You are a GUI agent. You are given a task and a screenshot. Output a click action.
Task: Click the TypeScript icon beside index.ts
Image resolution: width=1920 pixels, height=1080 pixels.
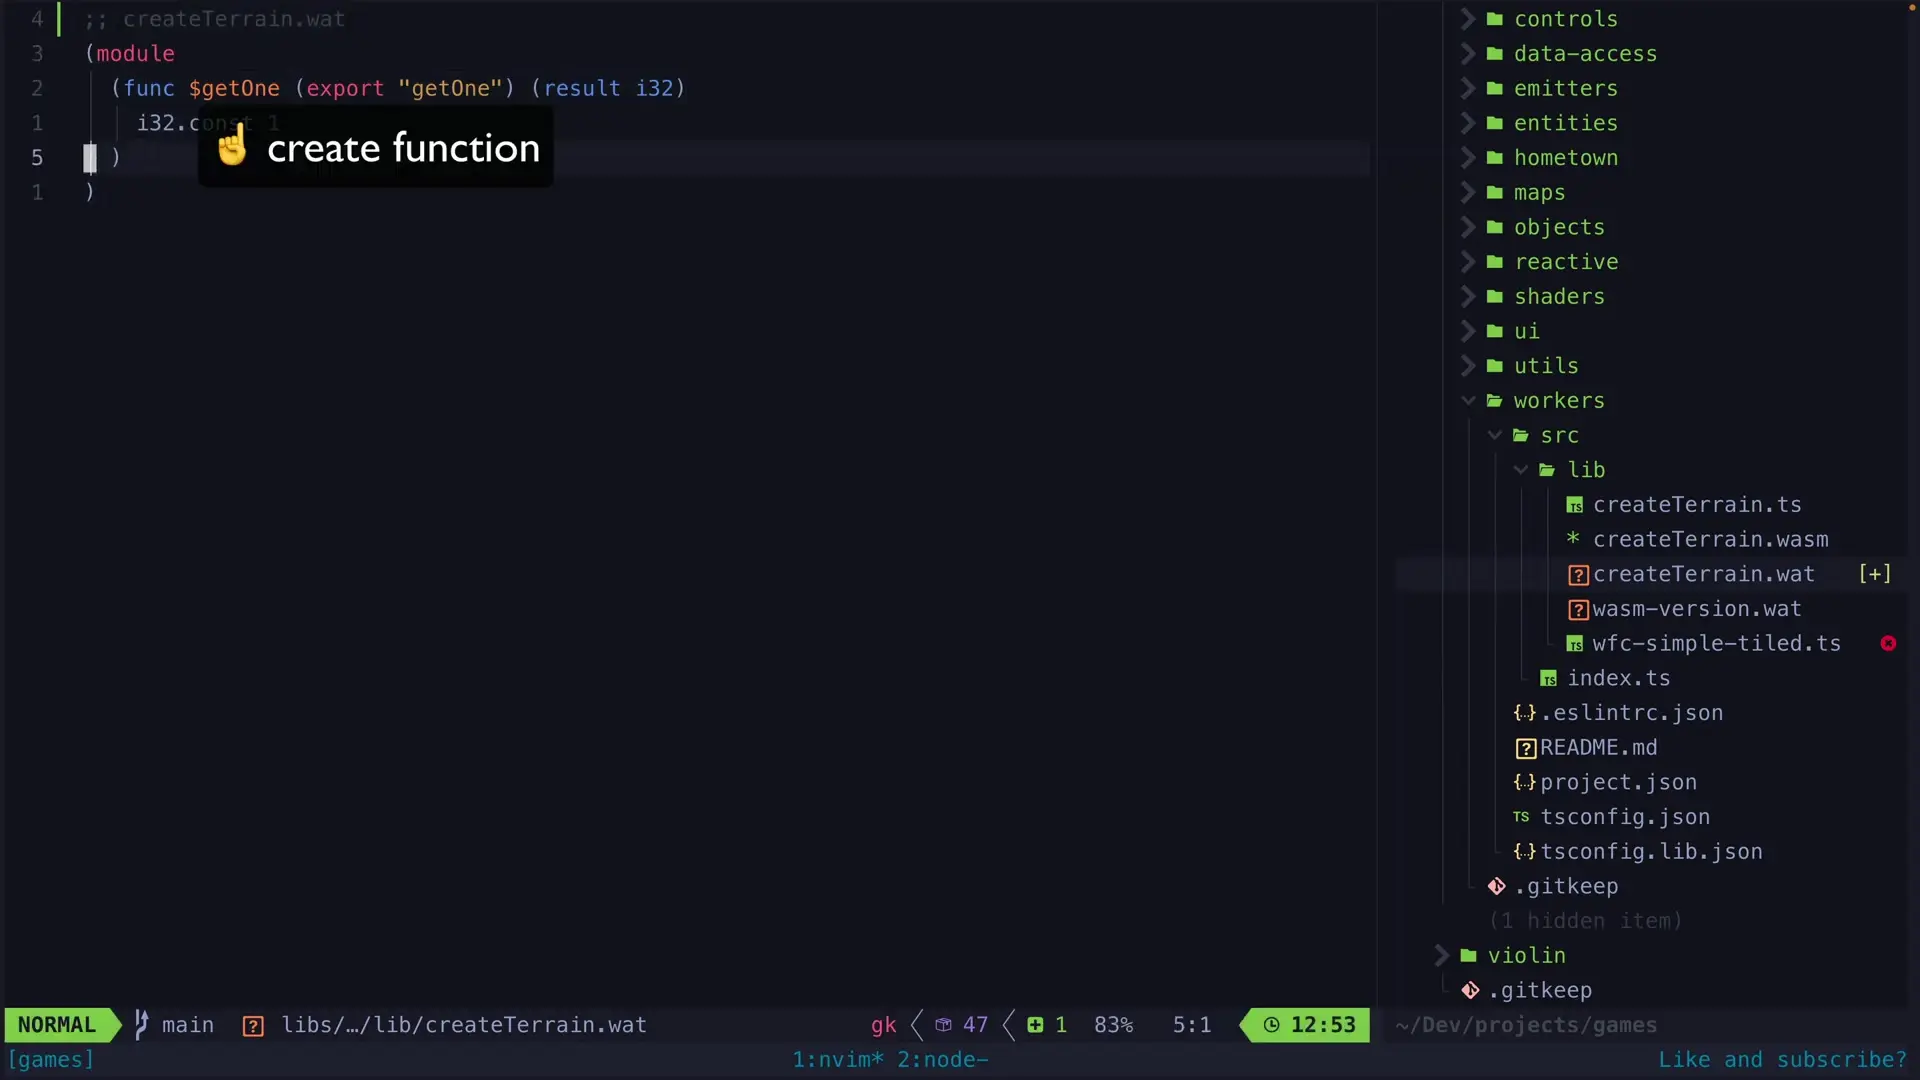click(1549, 679)
